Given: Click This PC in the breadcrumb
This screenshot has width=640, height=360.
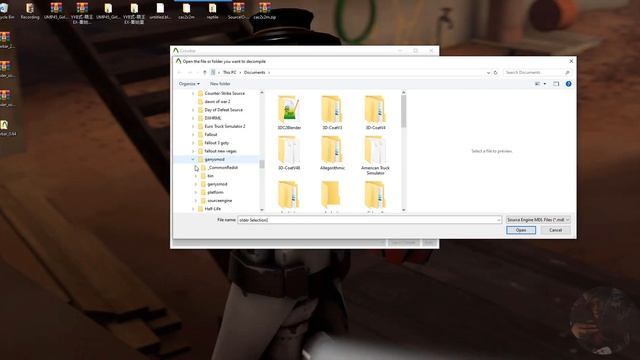Looking at the screenshot, I should tap(229, 72).
